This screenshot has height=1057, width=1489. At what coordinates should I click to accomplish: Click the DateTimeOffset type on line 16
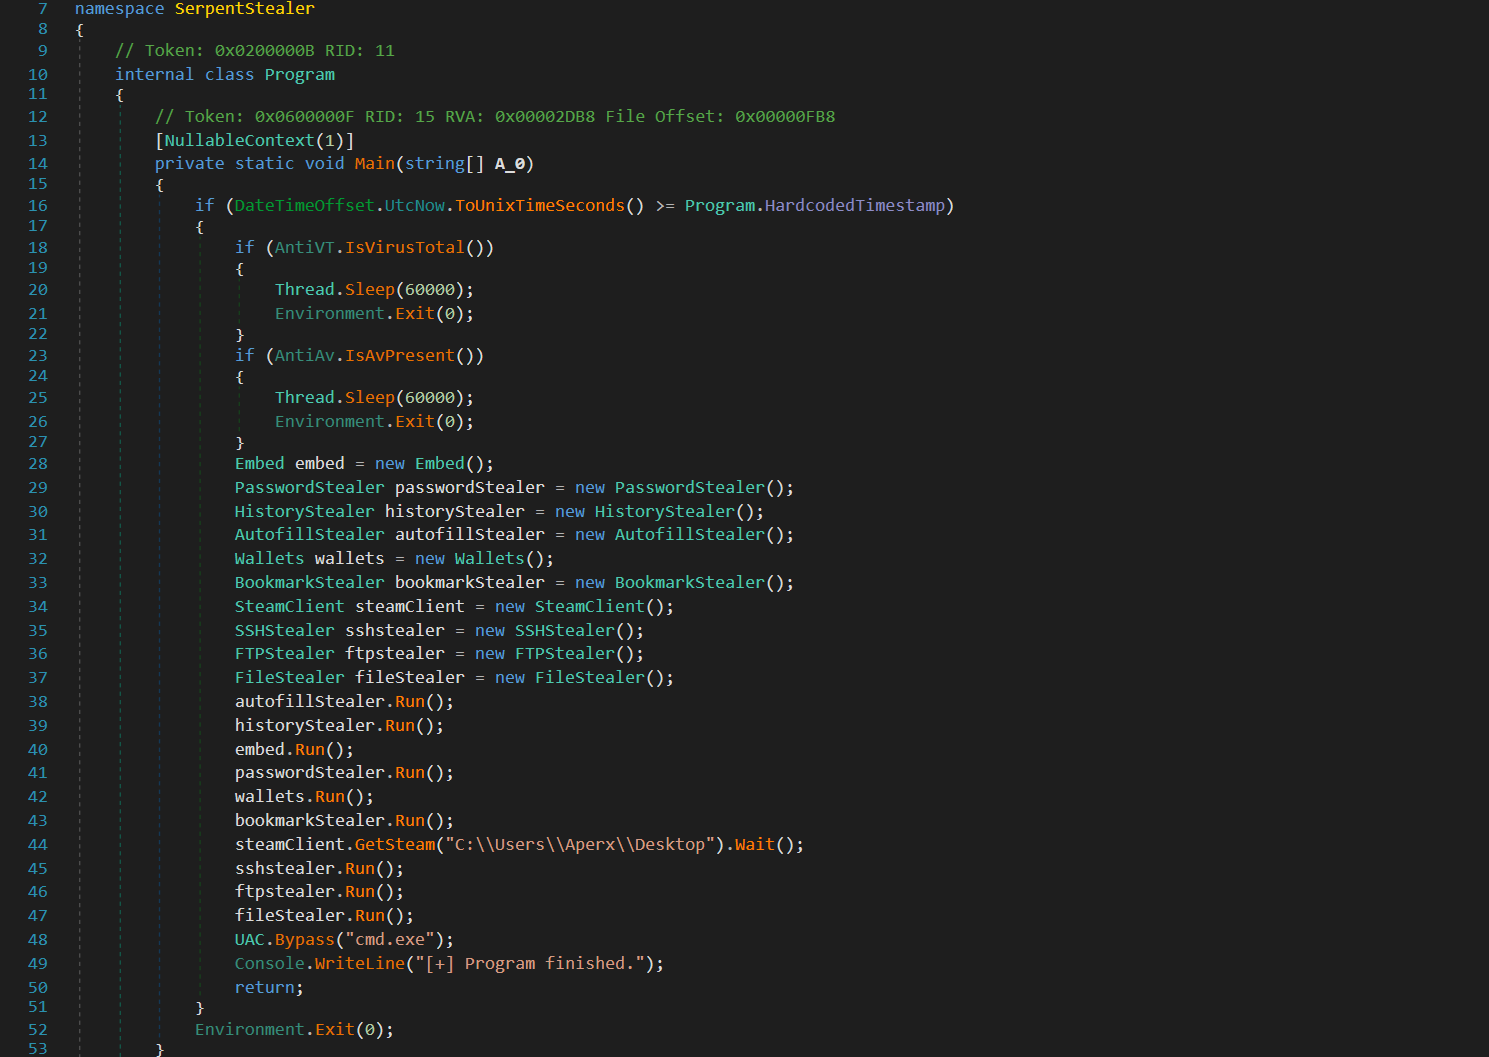pyautogui.click(x=305, y=206)
